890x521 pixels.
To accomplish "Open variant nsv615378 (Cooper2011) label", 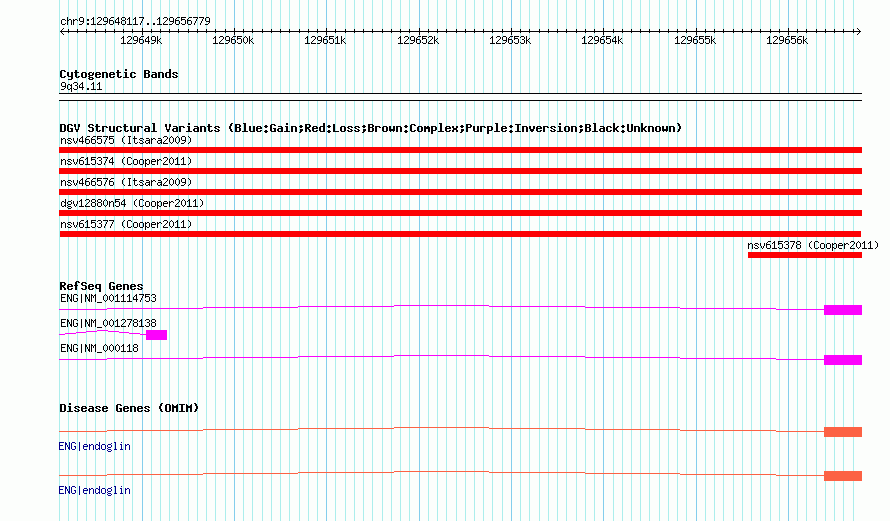I will (x=813, y=245).
